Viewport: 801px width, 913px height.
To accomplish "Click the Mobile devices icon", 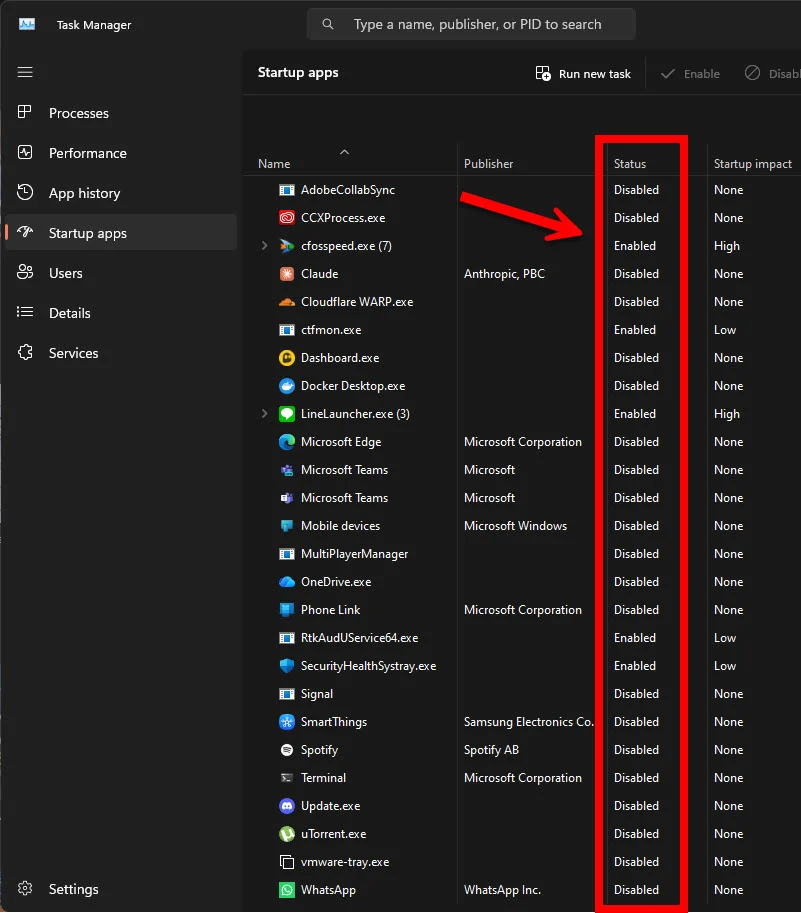I will pyautogui.click(x=287, y=526).
